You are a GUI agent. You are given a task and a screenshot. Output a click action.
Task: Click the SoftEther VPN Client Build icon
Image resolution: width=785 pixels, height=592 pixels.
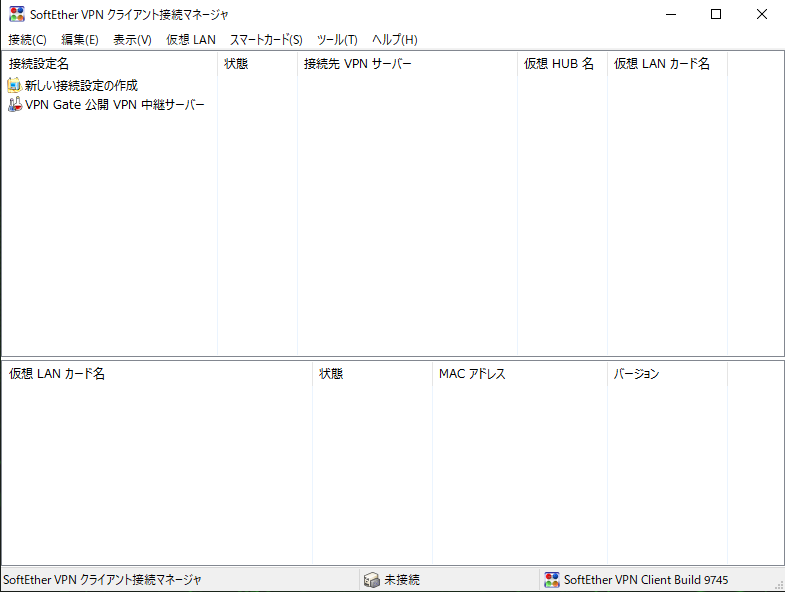[x=552, y=580]
